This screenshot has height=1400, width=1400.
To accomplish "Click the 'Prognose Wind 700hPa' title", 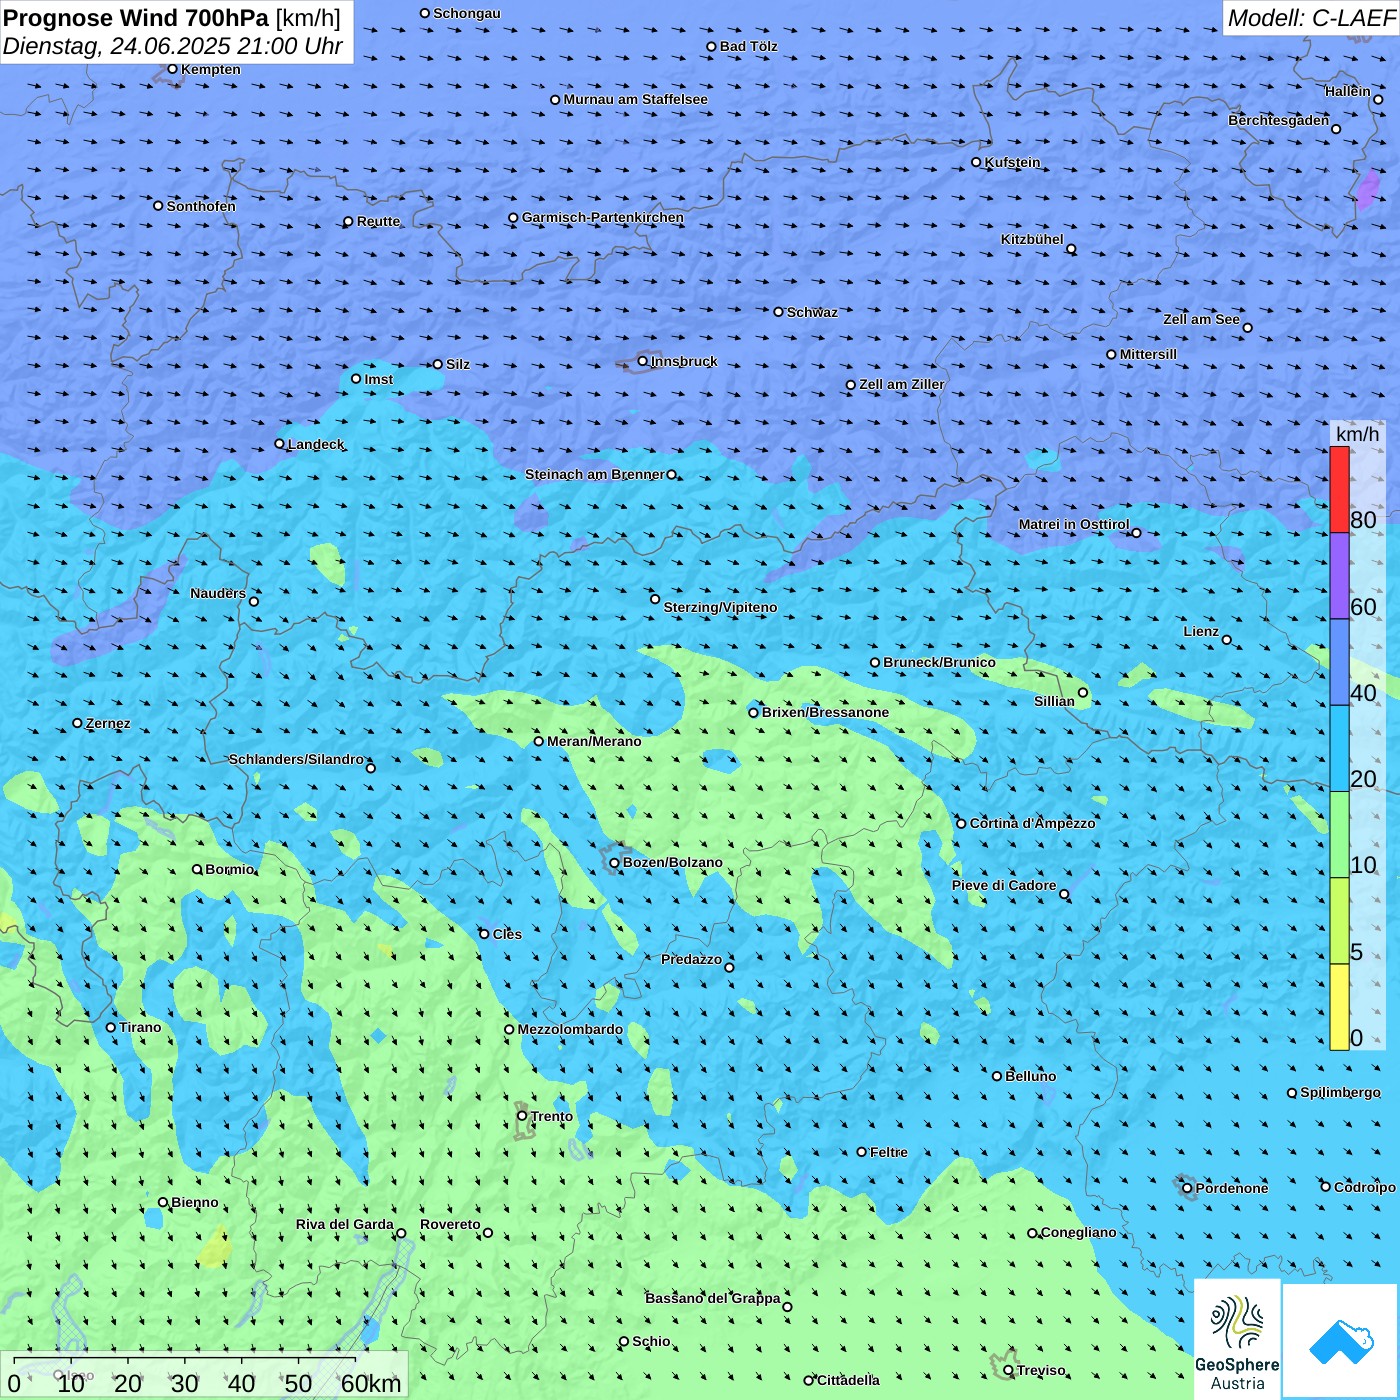I will 136,18.
